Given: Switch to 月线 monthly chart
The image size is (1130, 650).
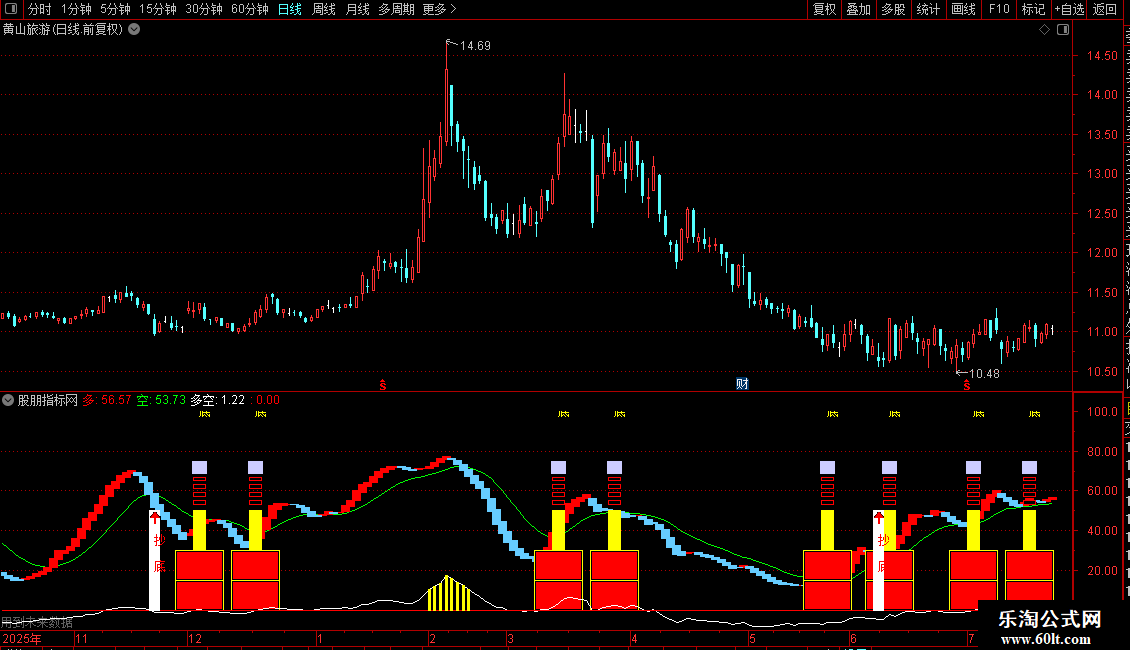Looking at the screenshot, I should click(x=357, y=9).
